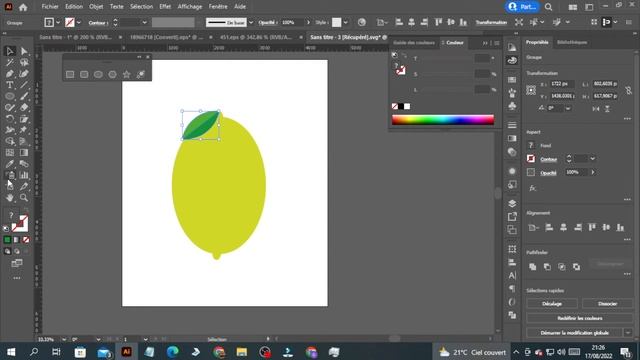This screenshot has width=640, height=360.
Task: Open the search icon in the title bar
Action: click(549, 7)
